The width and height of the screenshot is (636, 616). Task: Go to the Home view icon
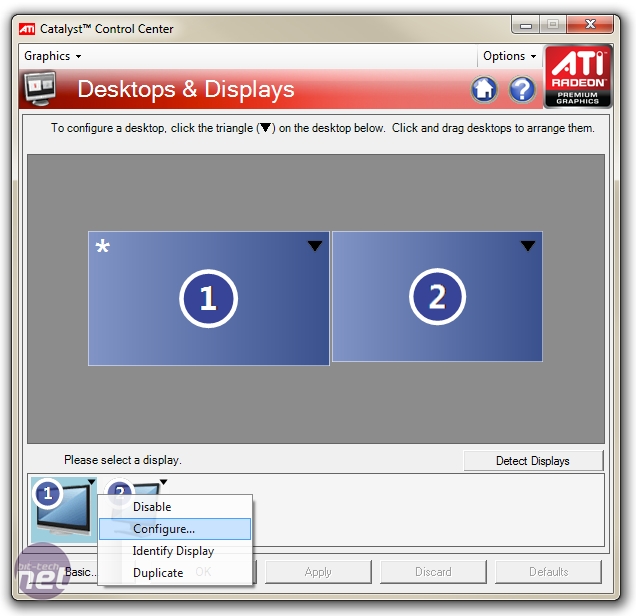tap(484, 89)
